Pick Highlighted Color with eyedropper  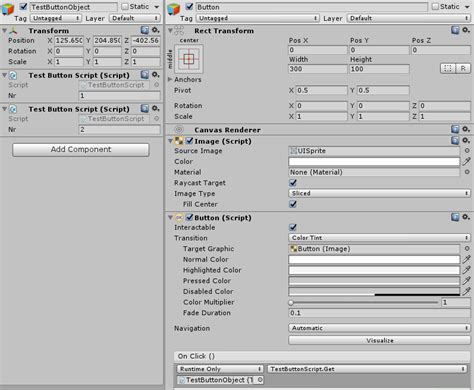pyautogui.click(x=466, y=270)
